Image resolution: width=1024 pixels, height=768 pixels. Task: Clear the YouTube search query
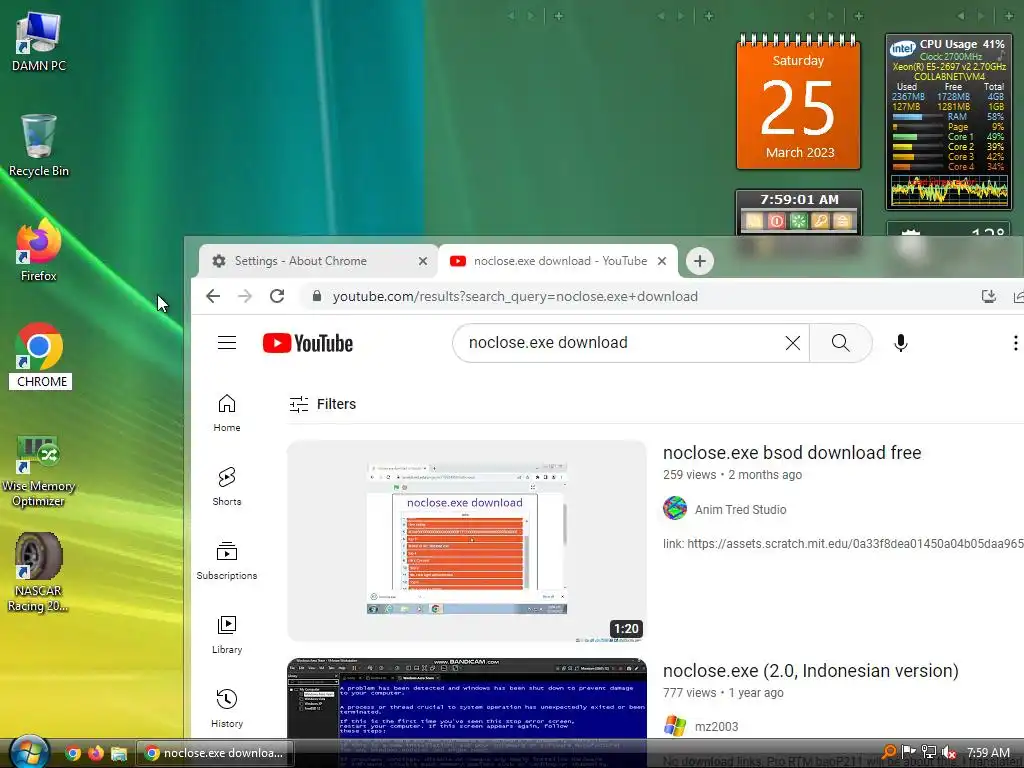coord(793,343)
